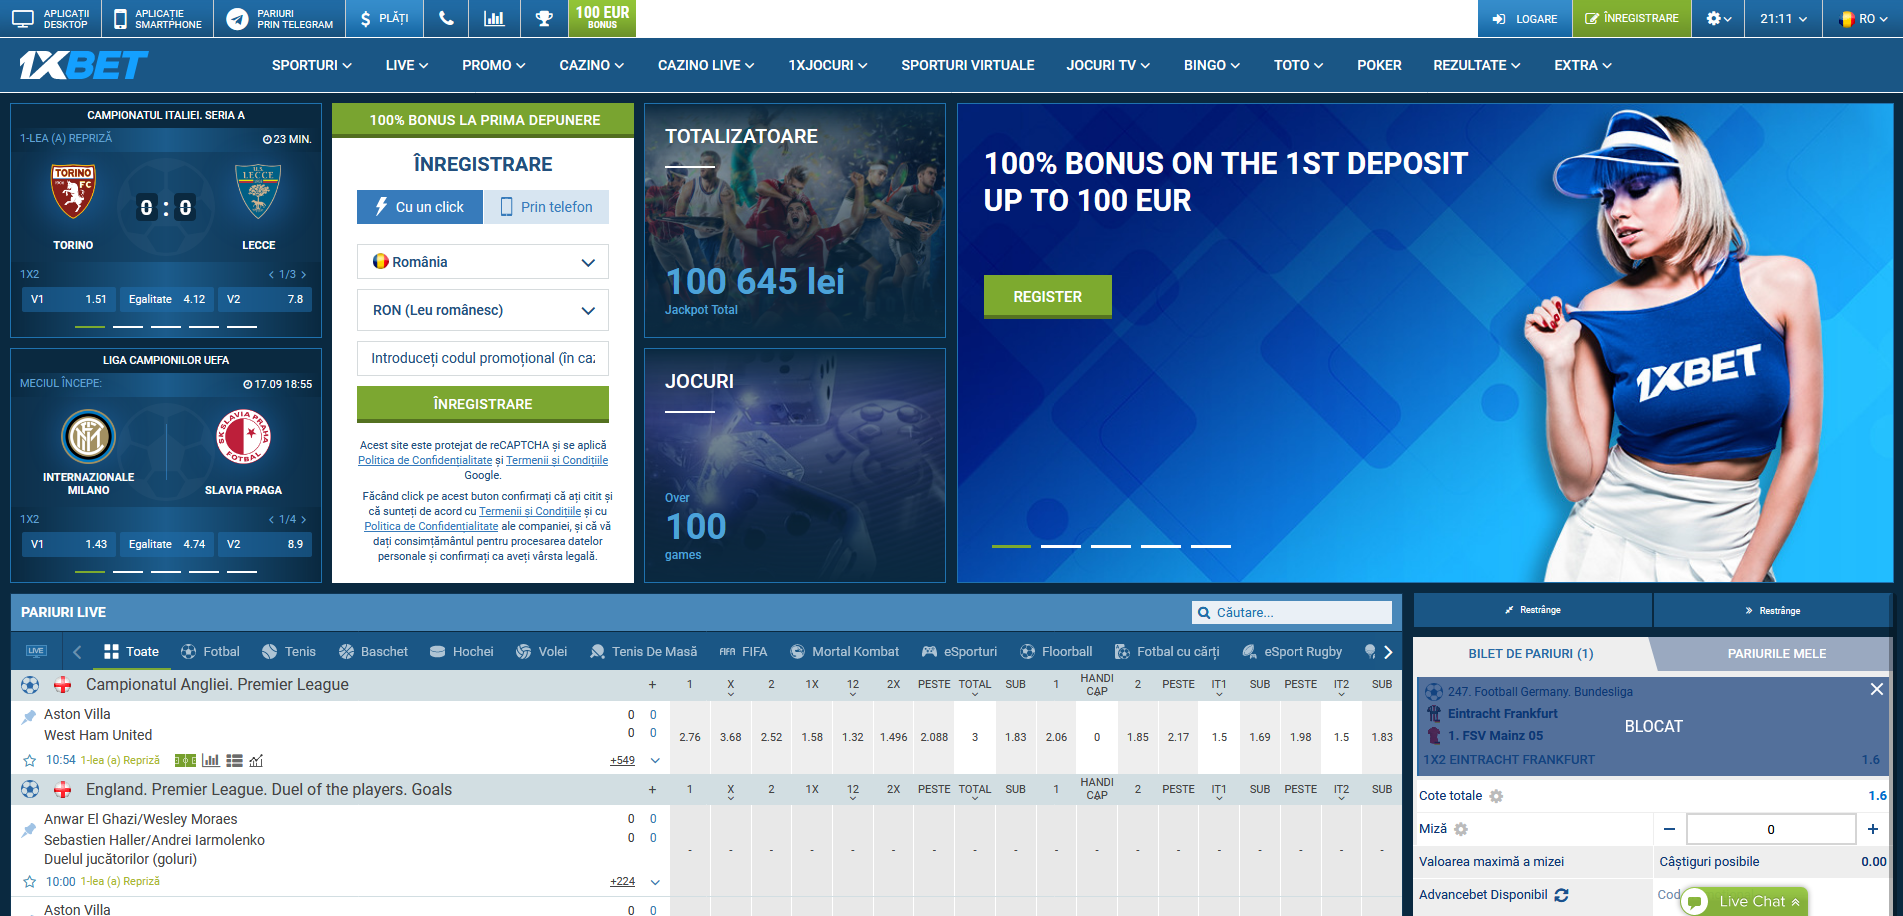Click the Register banner button
The image size is (1903, 916).
(1048, 297)
